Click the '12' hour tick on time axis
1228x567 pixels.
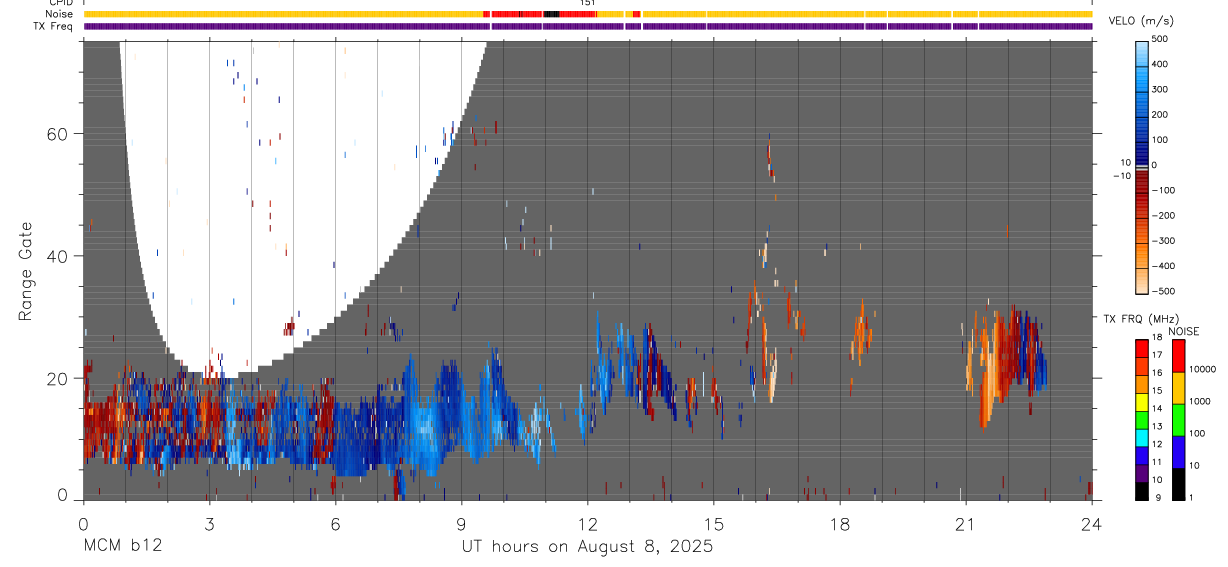coord(587,523)
